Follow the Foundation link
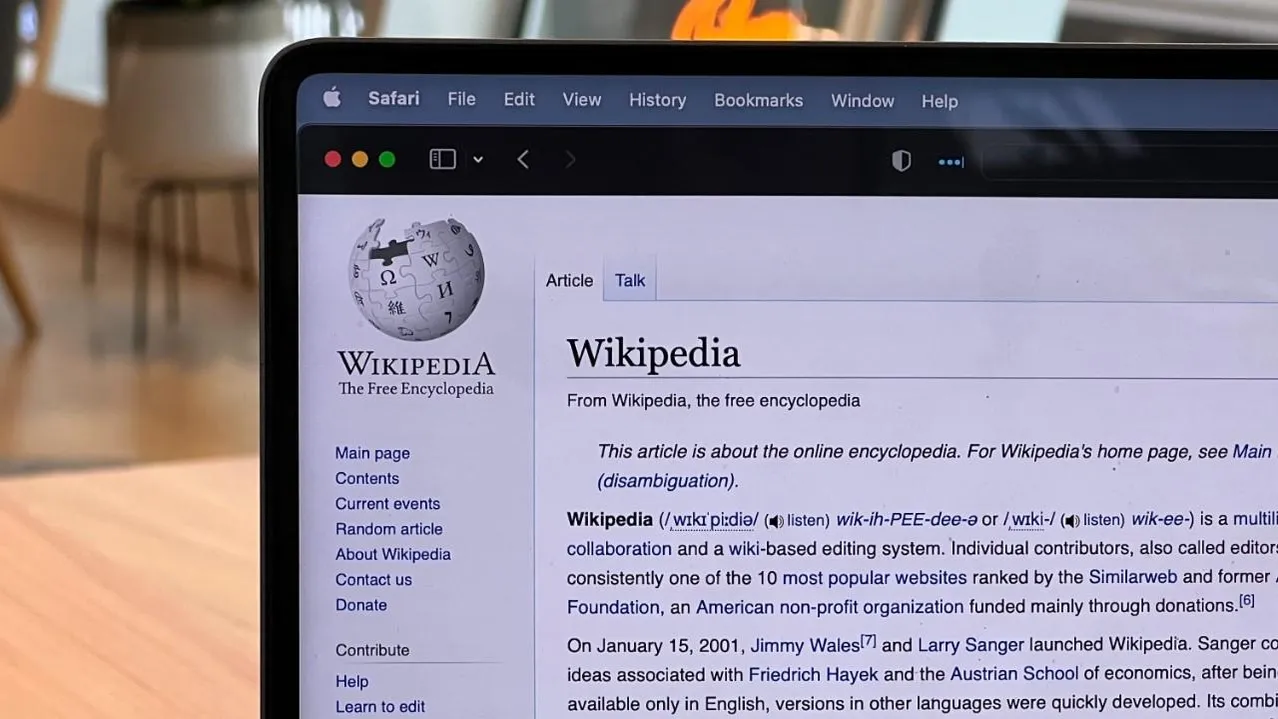Image resolution: width=1278 pixels, height=719 pixels. click(613, 607)
